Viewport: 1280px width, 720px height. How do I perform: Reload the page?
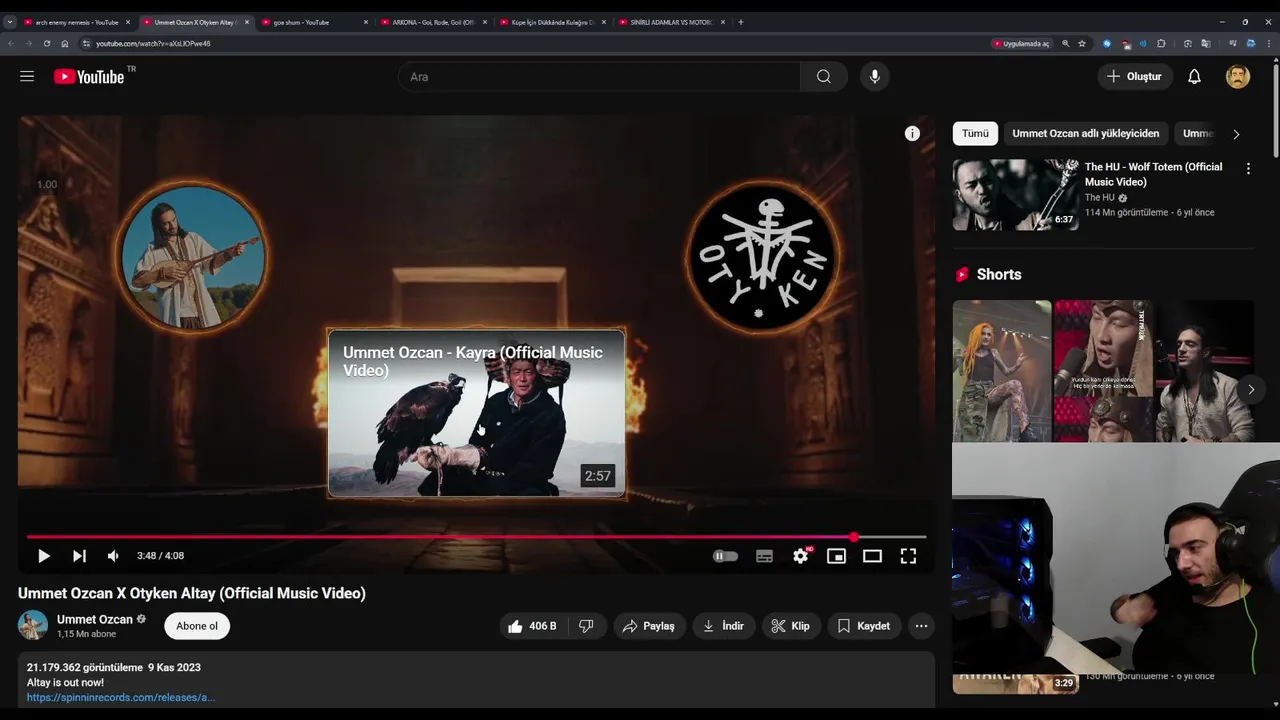click(46, 43)
